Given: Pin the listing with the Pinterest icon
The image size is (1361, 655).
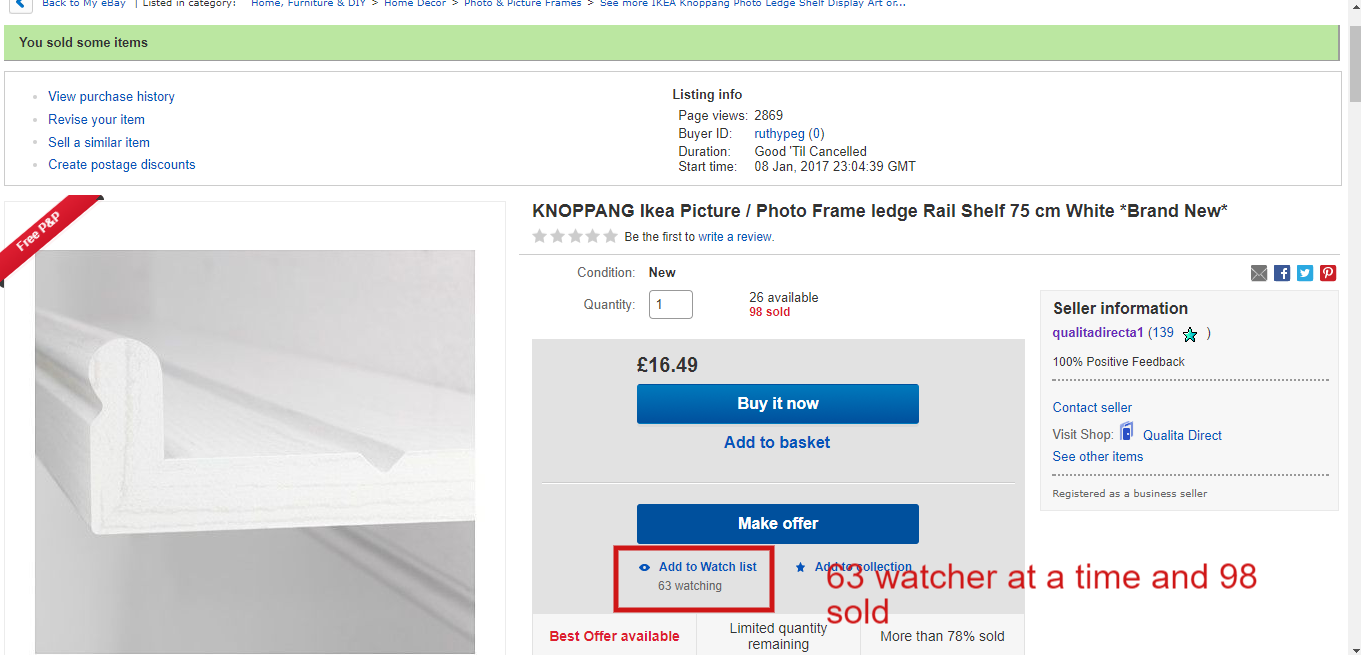Looking at the screenshot, I should (1327, 272).
